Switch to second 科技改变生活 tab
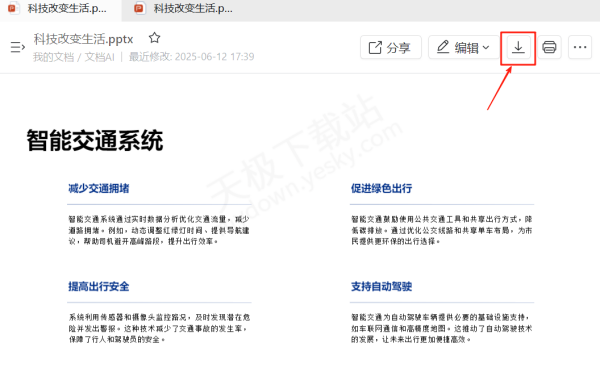 (x=184, y=8)
